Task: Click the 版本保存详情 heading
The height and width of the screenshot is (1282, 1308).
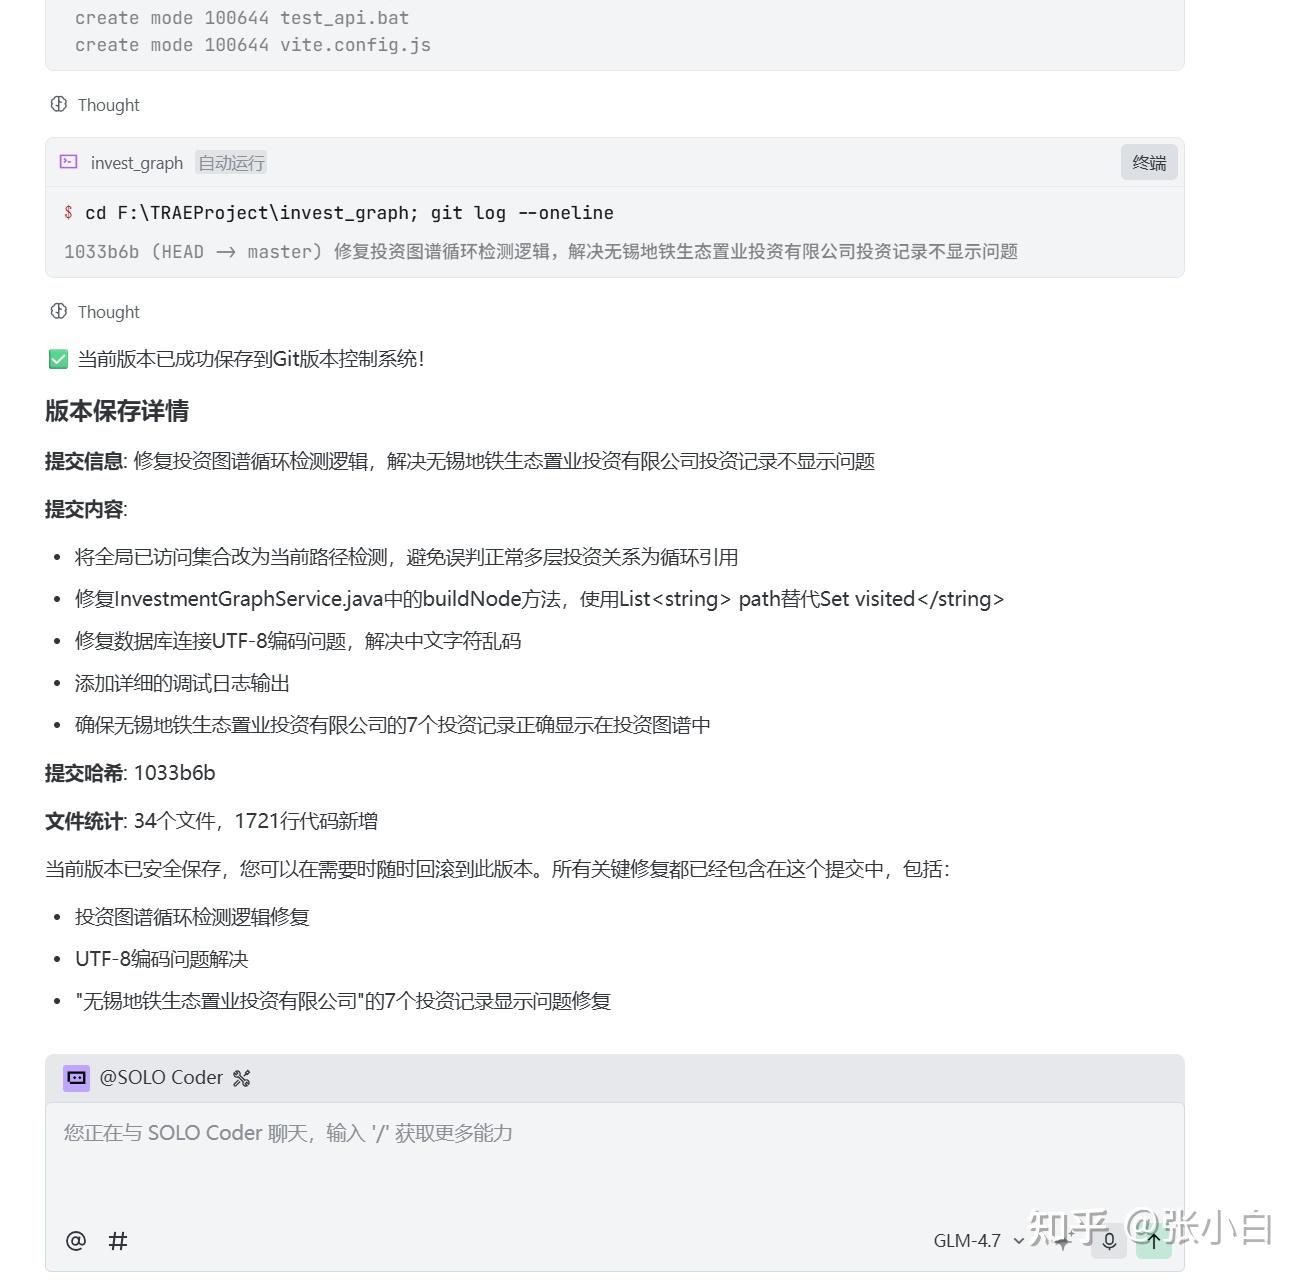Action: 117,411
